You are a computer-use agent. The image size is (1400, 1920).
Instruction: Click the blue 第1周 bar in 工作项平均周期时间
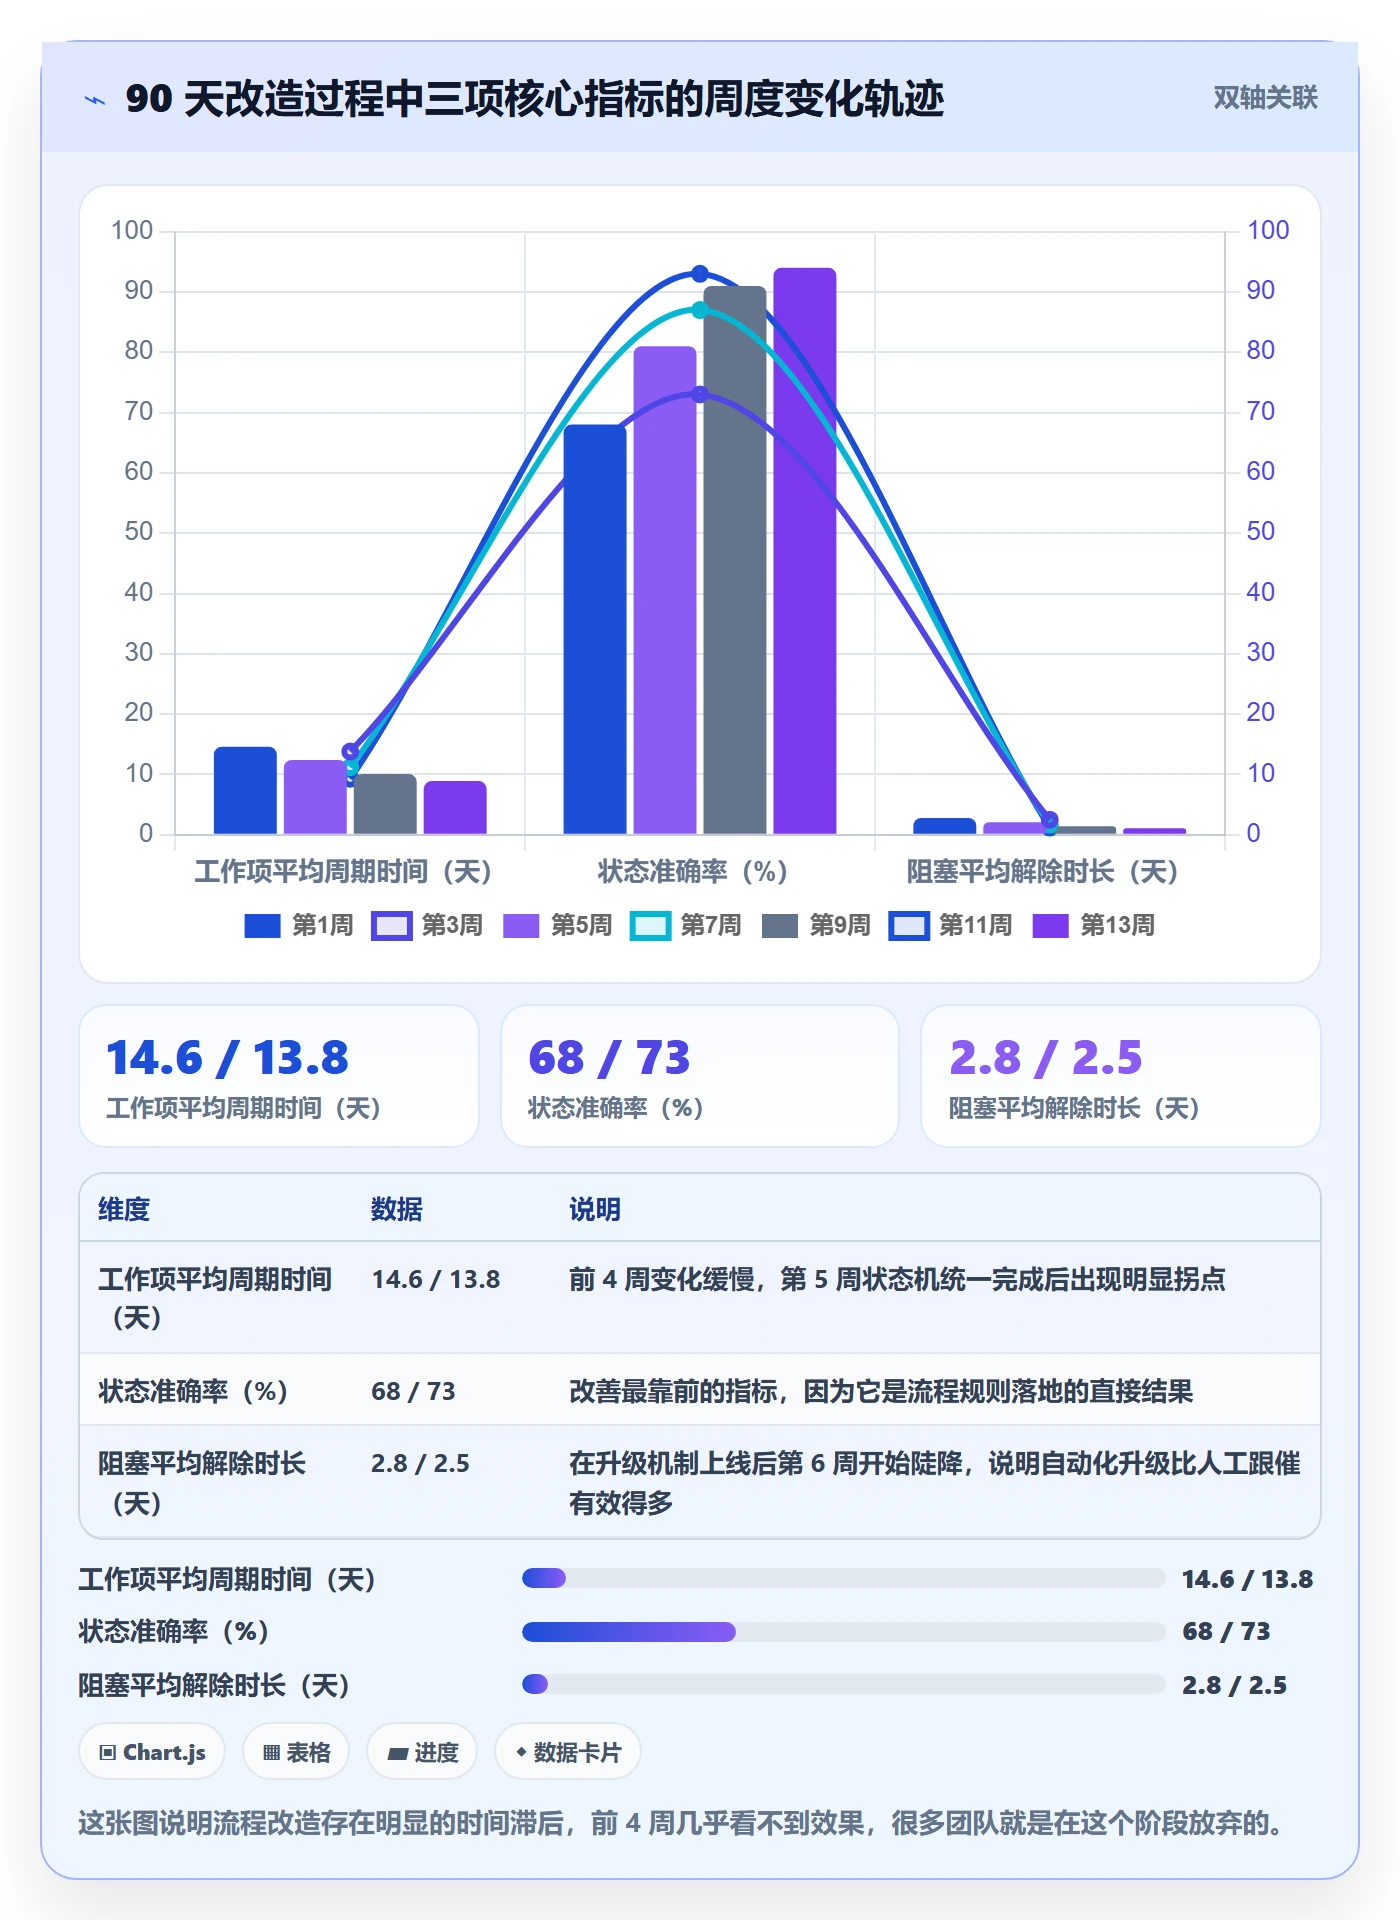[x=245, y=790]
